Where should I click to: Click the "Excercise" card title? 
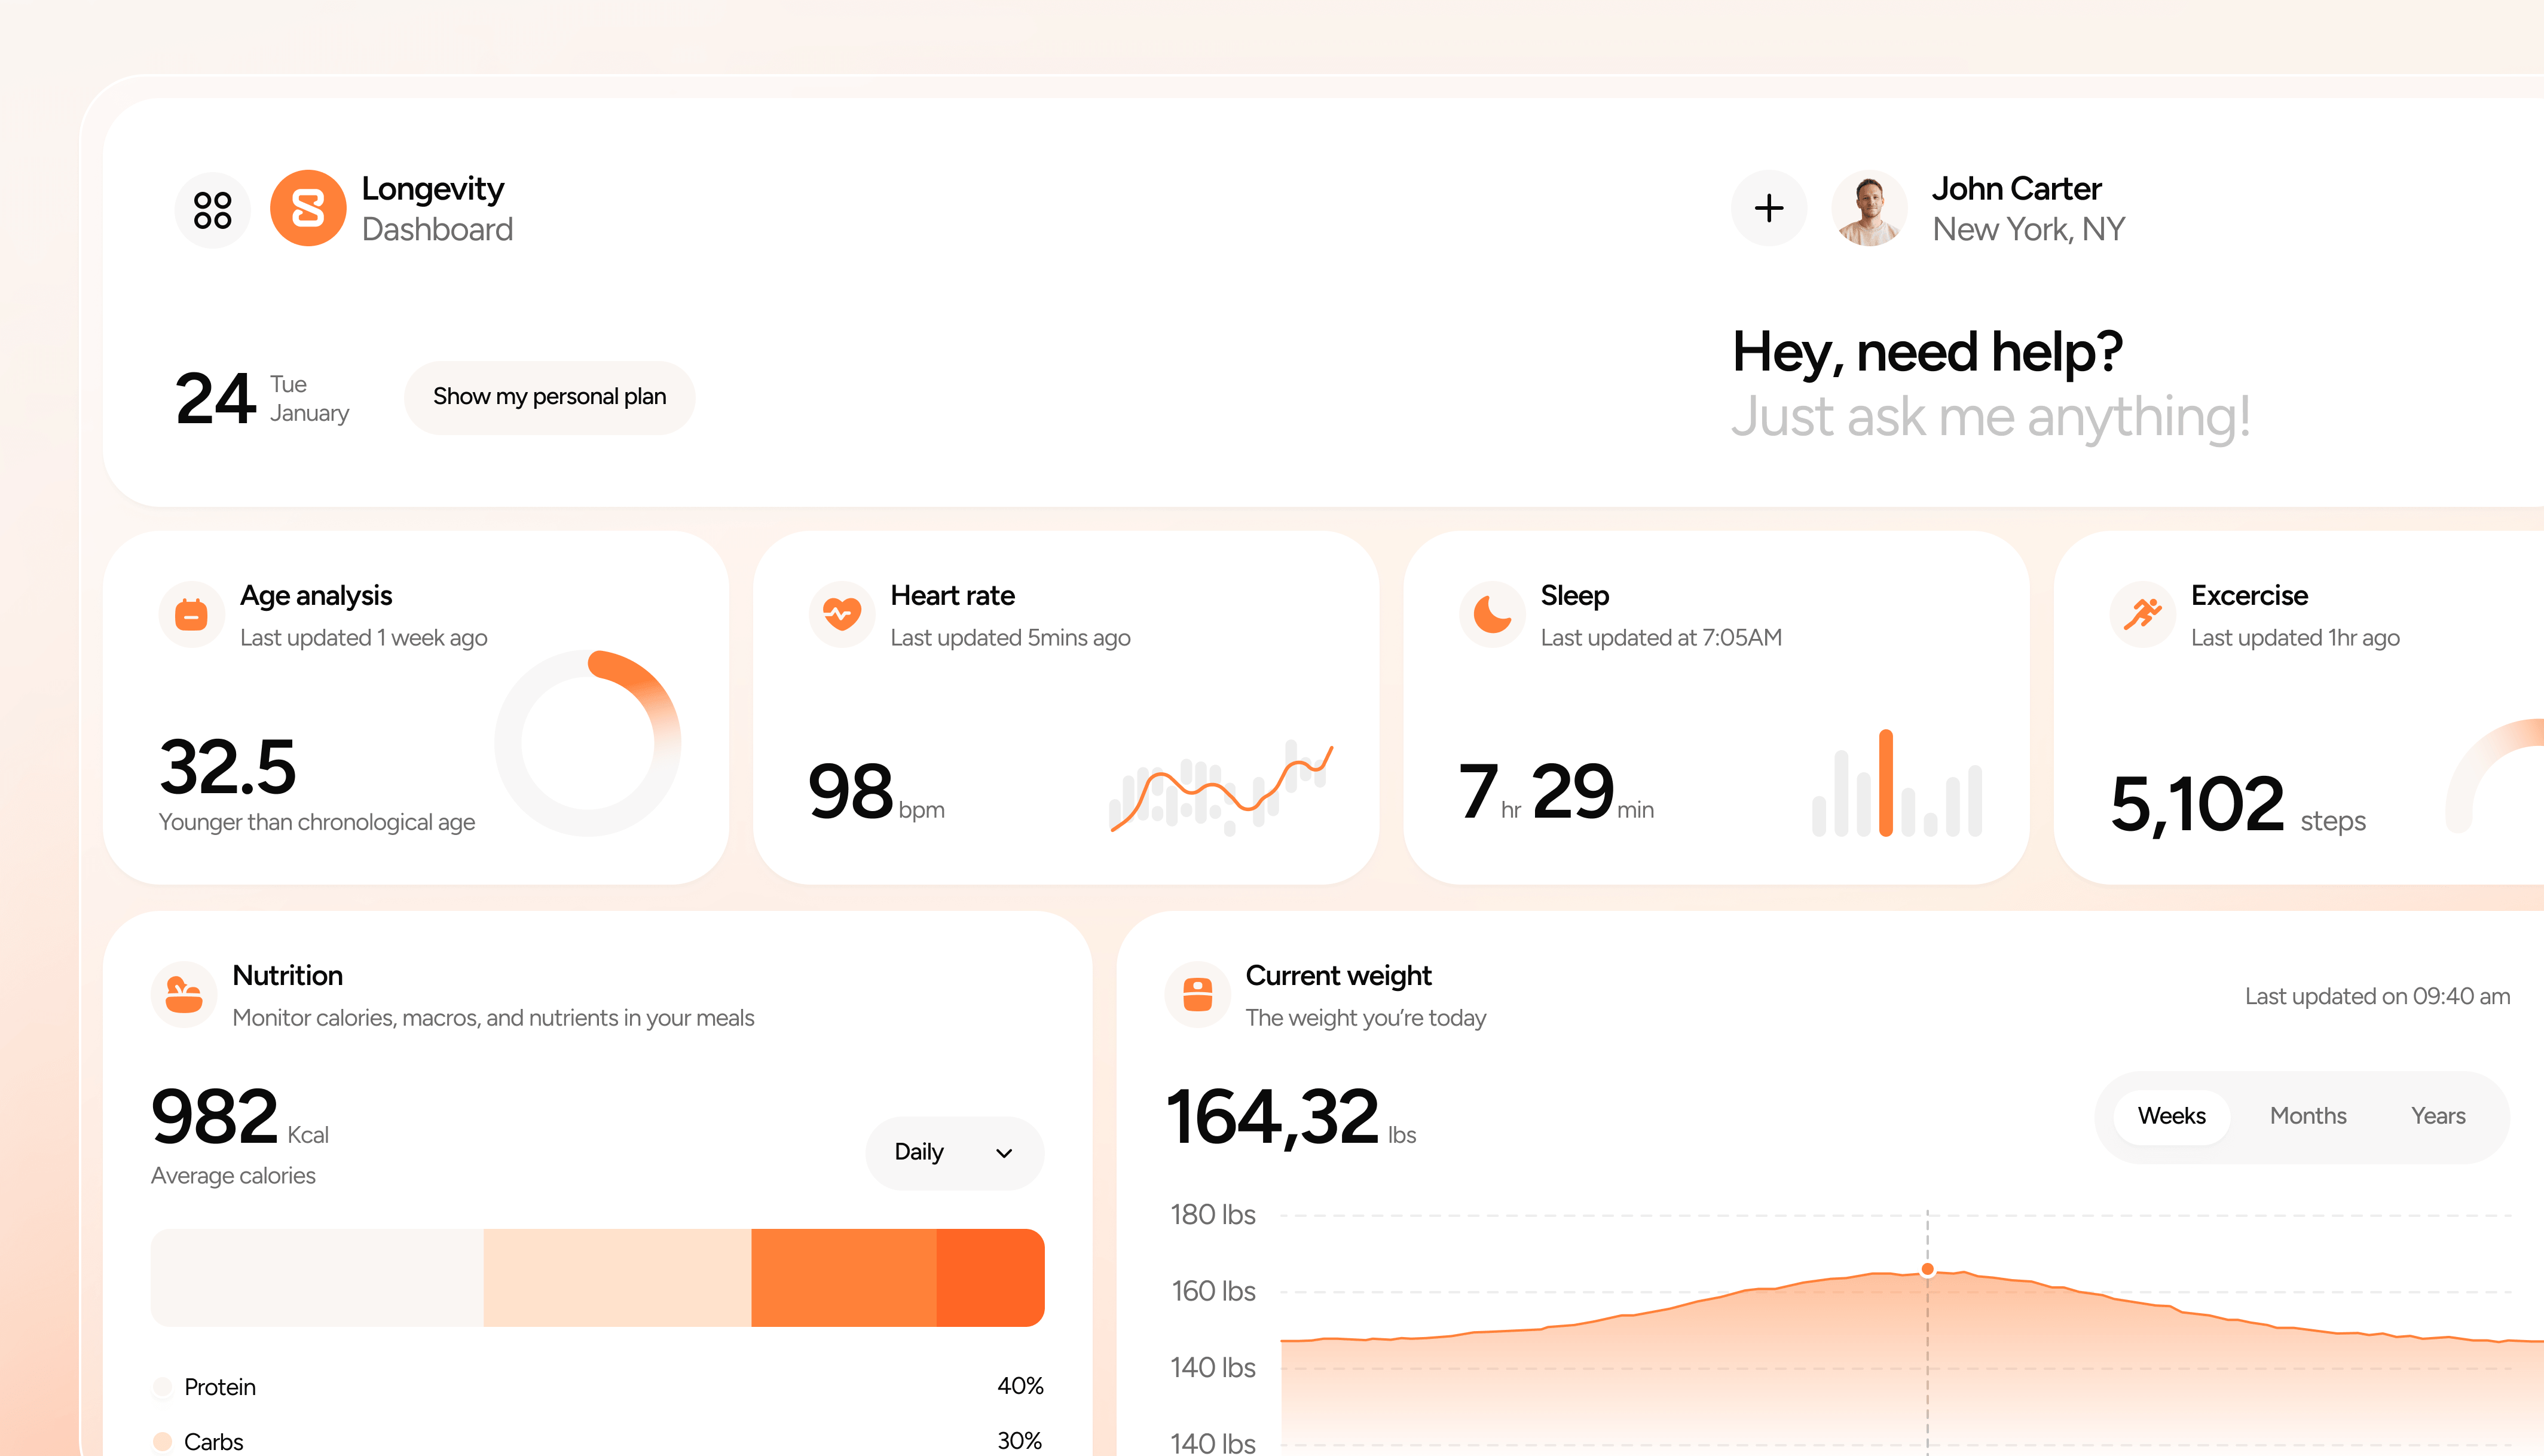(2249, 596)
